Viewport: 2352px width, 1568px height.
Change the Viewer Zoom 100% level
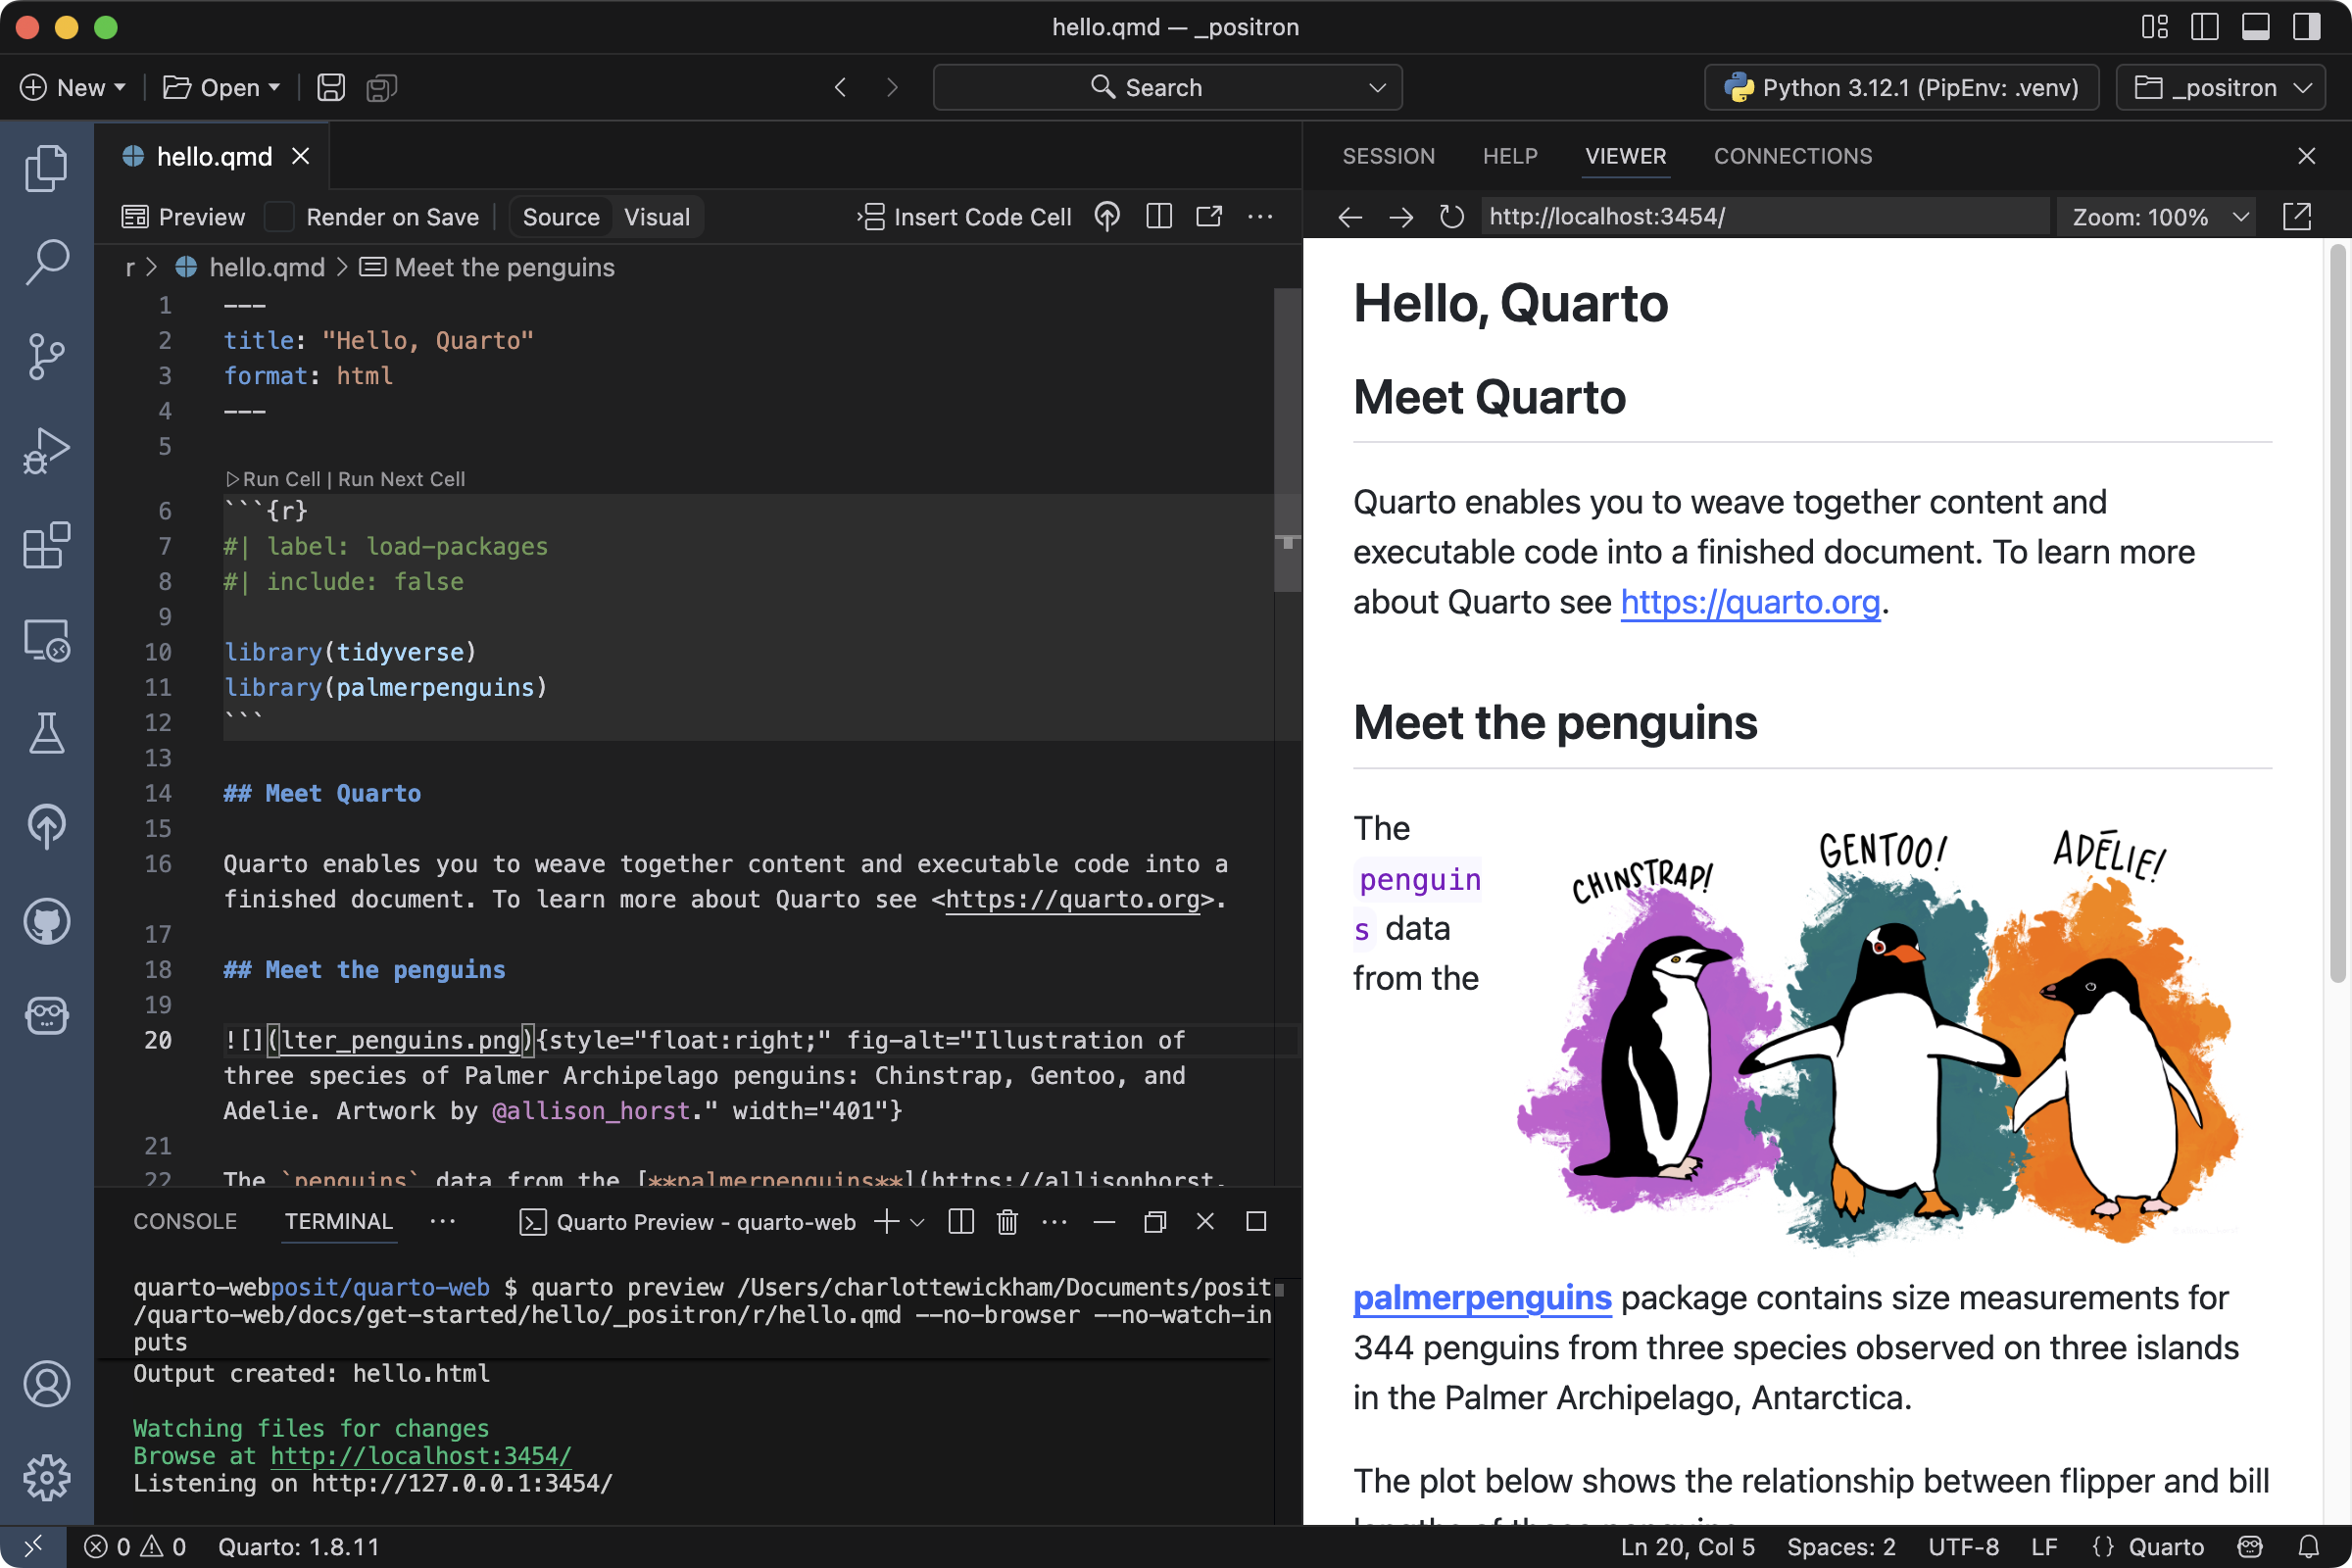[2158, 217]
